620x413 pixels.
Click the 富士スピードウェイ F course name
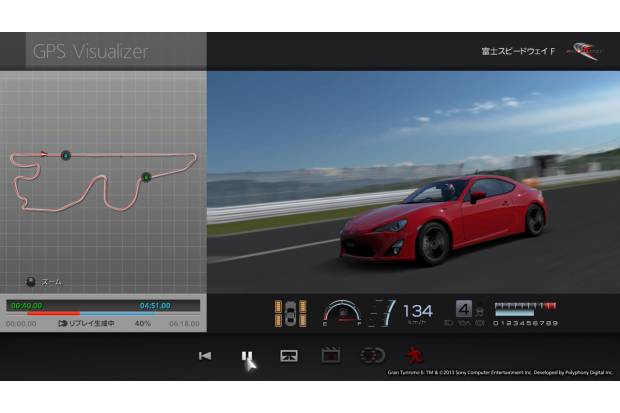(x=518, y=51)
